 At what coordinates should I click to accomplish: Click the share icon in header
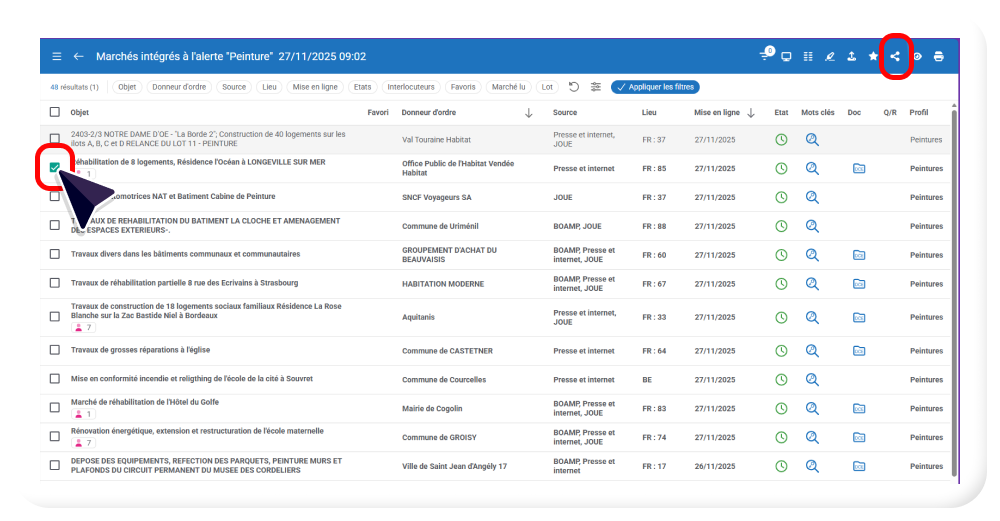895,56
